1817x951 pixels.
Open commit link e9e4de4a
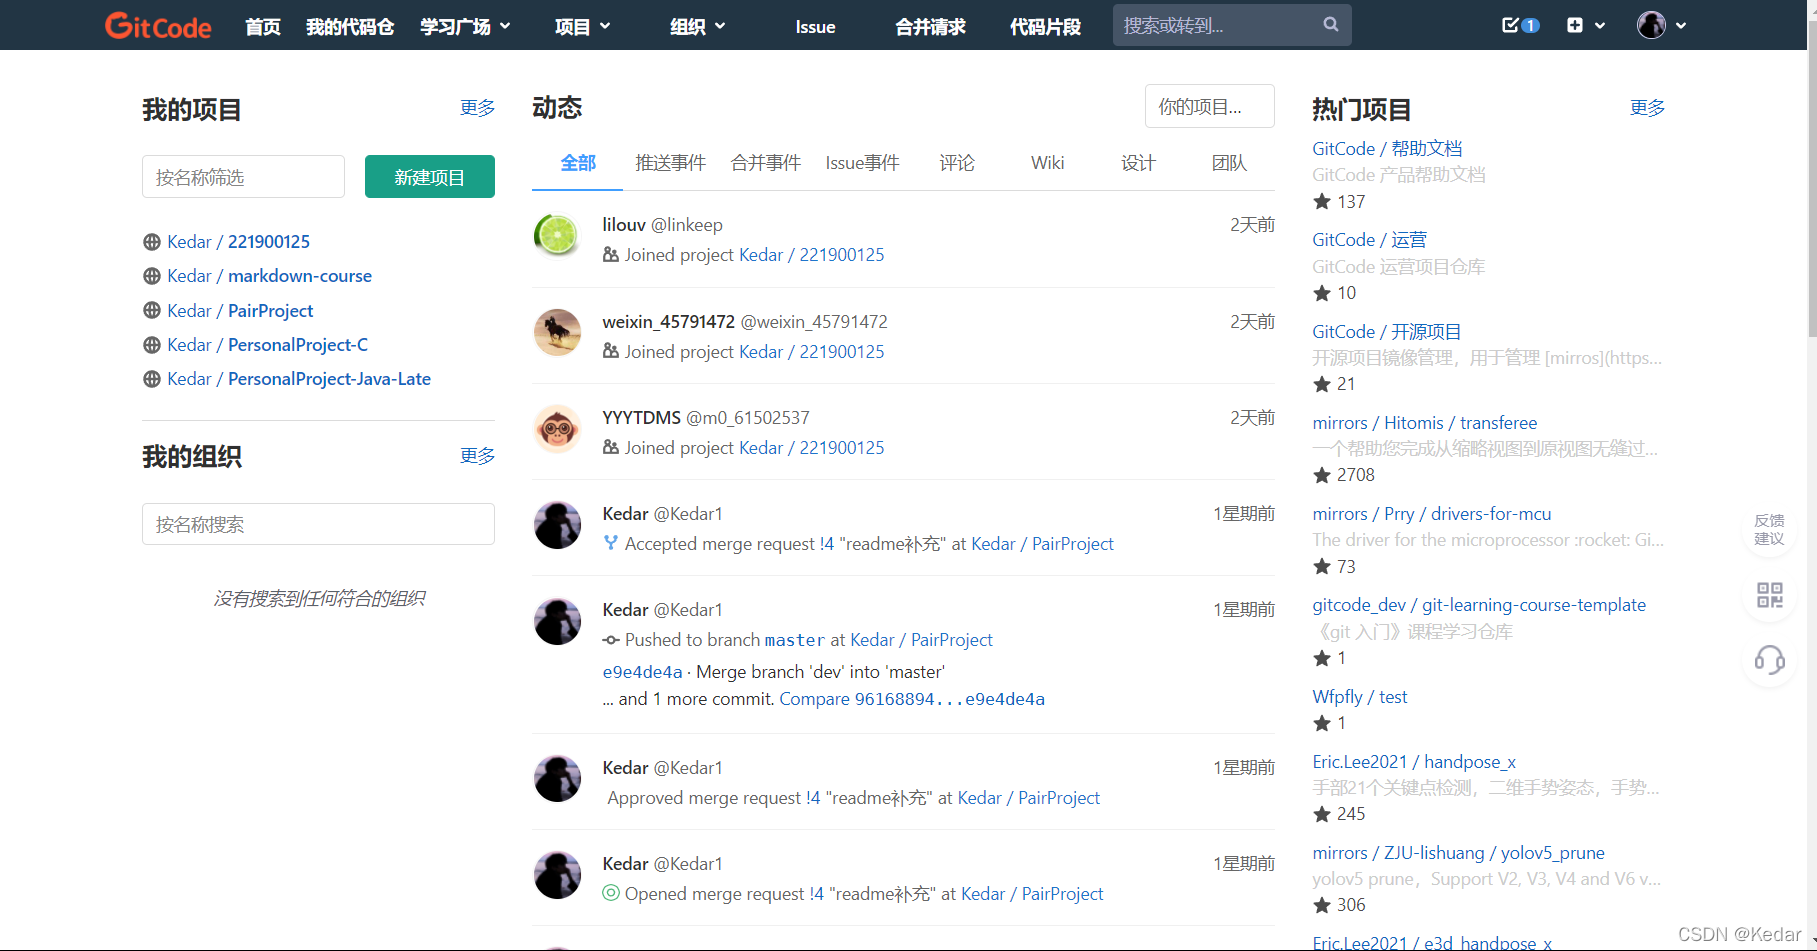point(642,672)
